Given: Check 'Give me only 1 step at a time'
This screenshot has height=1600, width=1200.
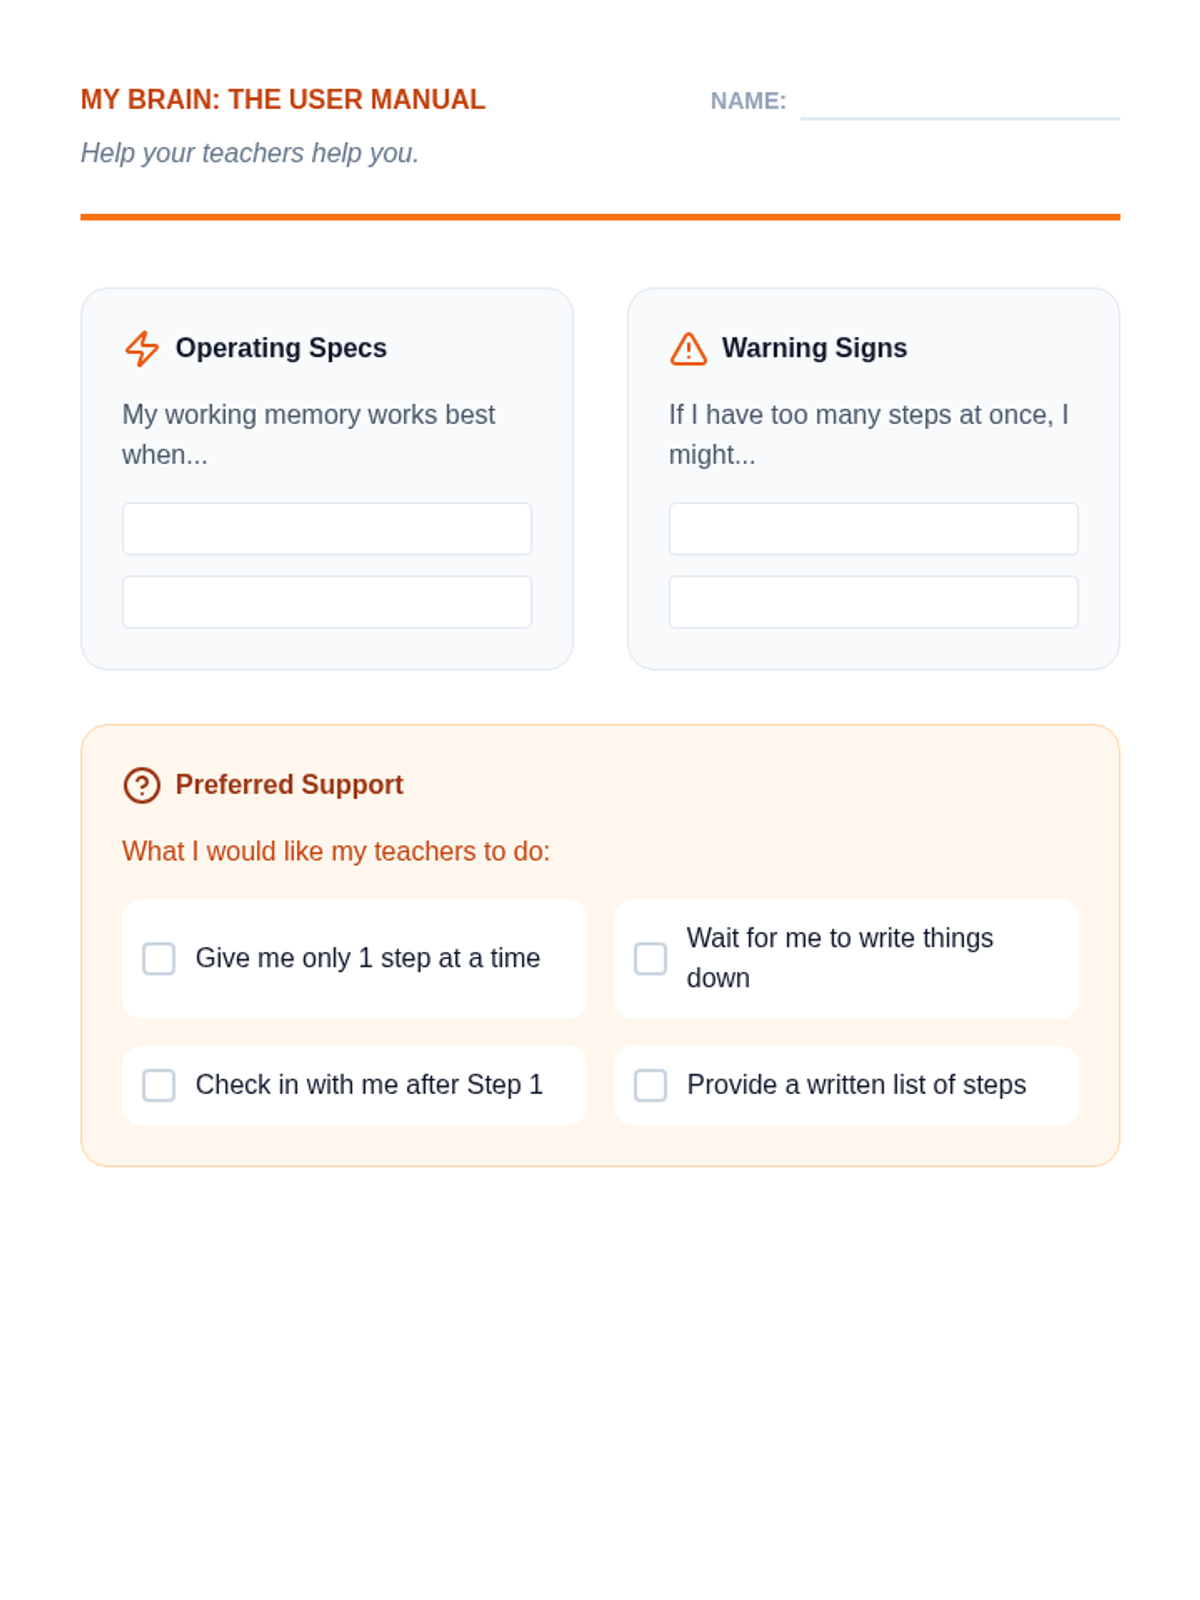Looking at the screenshot, I should coord(159,959).
